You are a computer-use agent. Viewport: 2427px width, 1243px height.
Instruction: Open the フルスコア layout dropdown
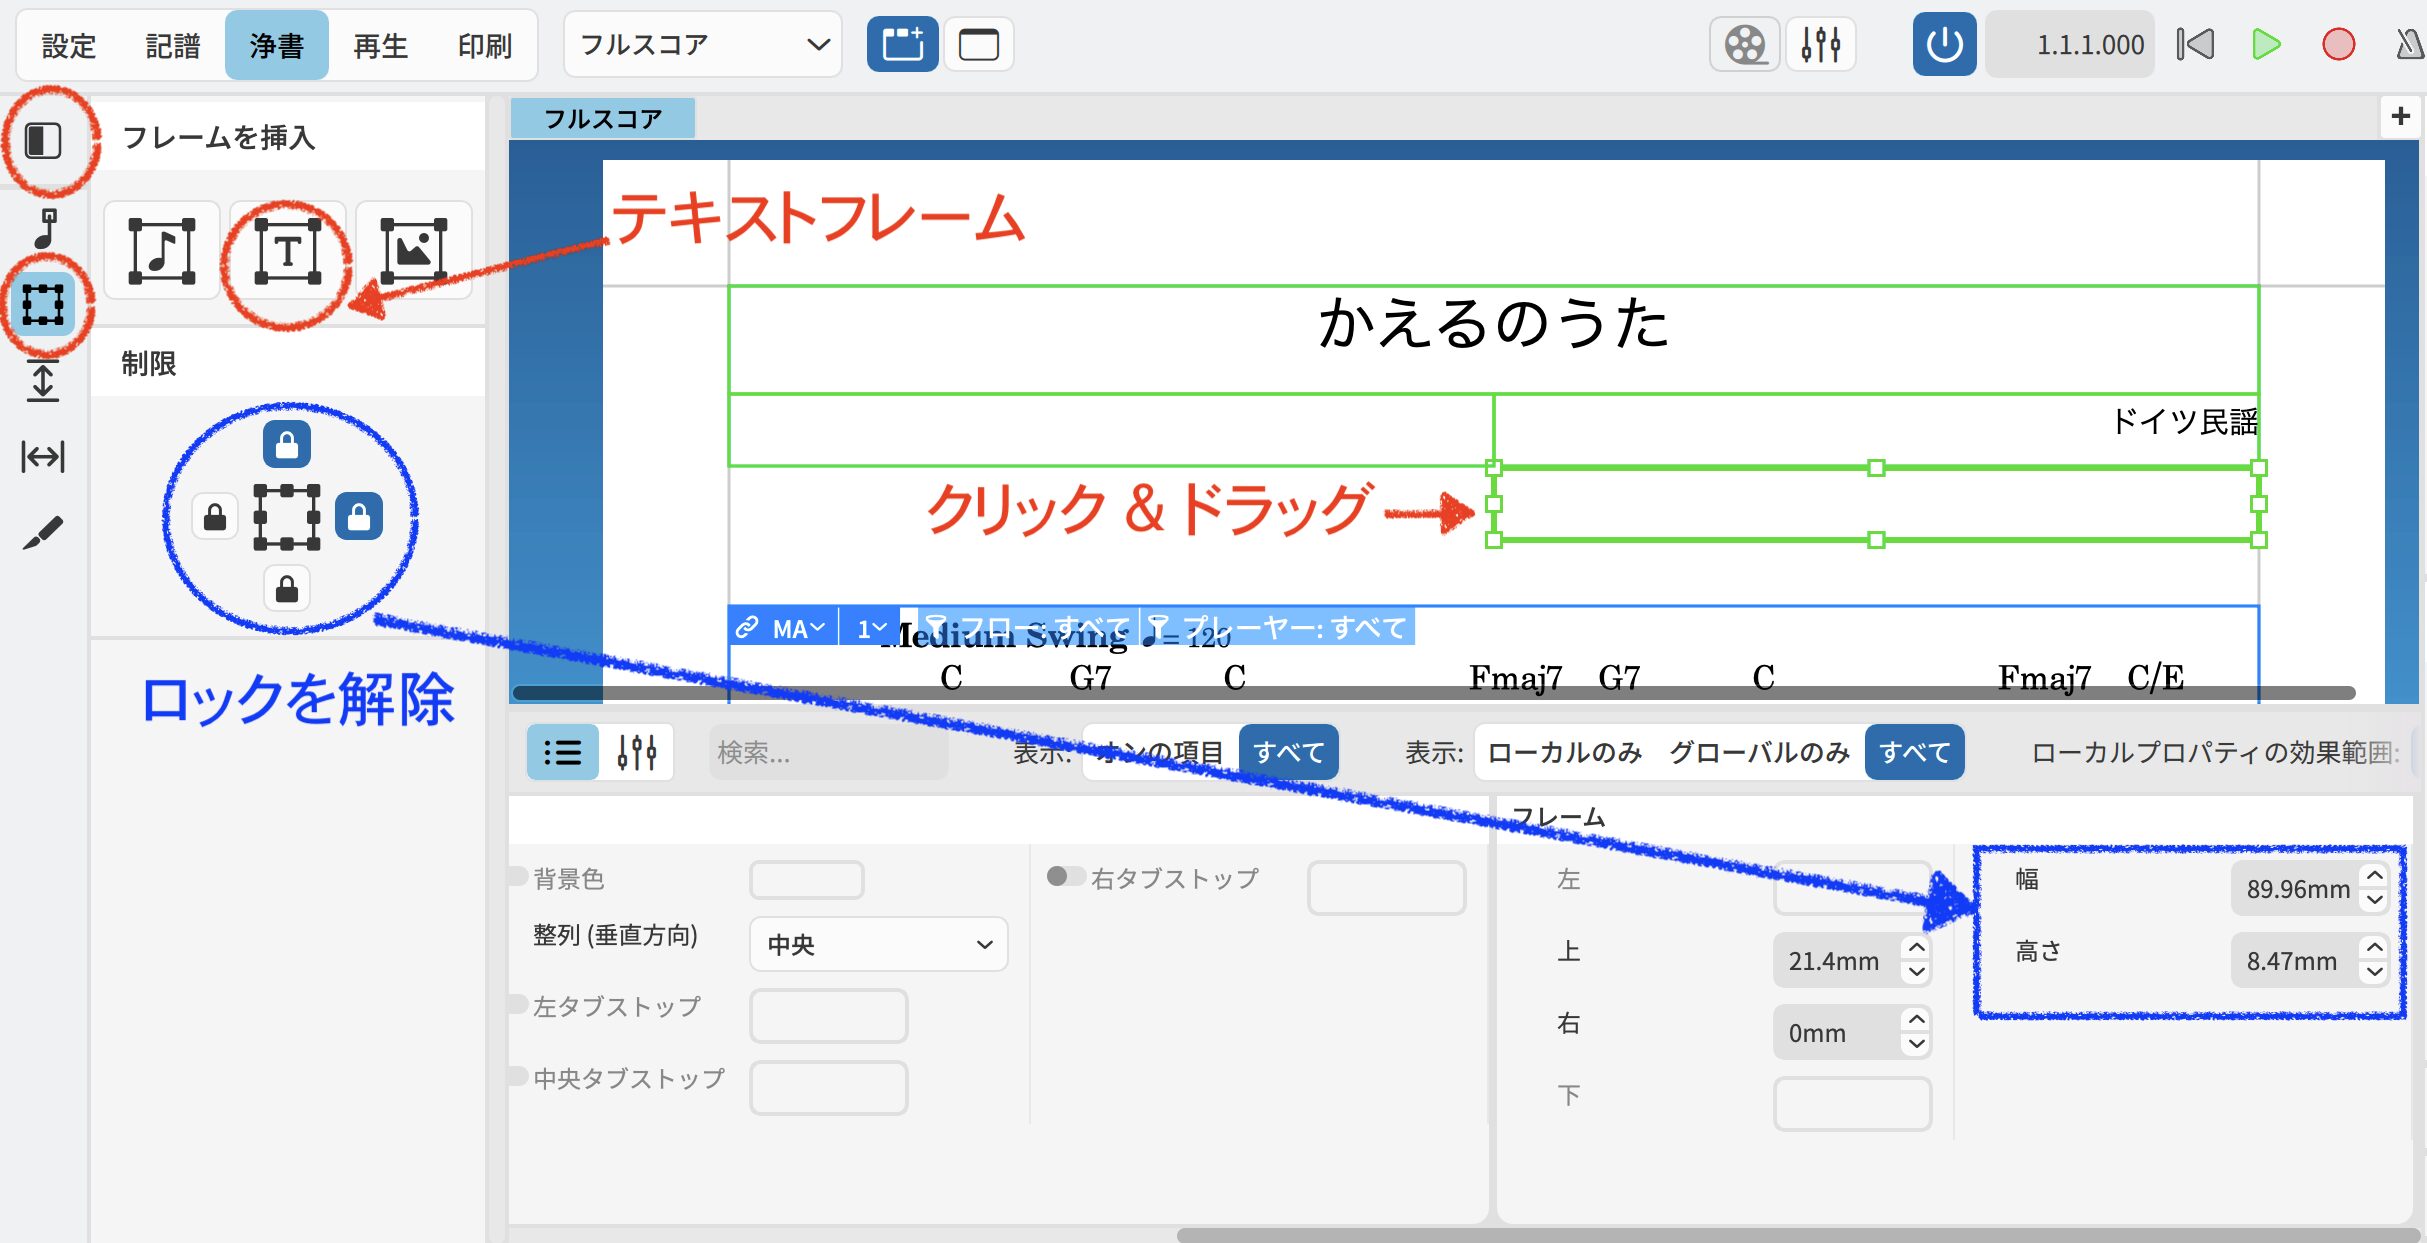click(x=702, y=45)
